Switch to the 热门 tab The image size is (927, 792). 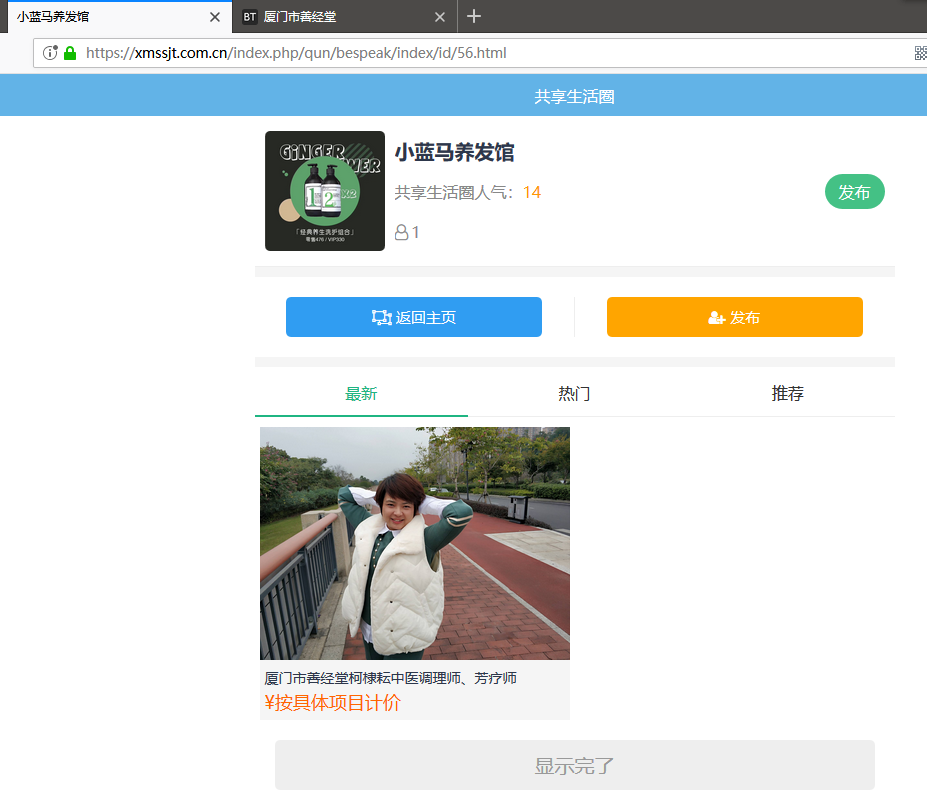(x=574, y=394)
